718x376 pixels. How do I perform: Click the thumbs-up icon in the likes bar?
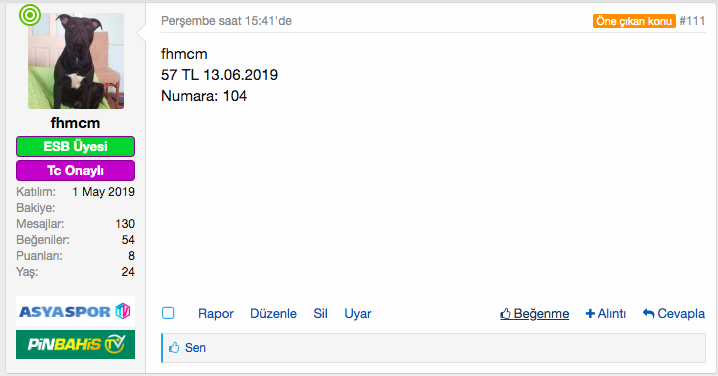(174, 348)
